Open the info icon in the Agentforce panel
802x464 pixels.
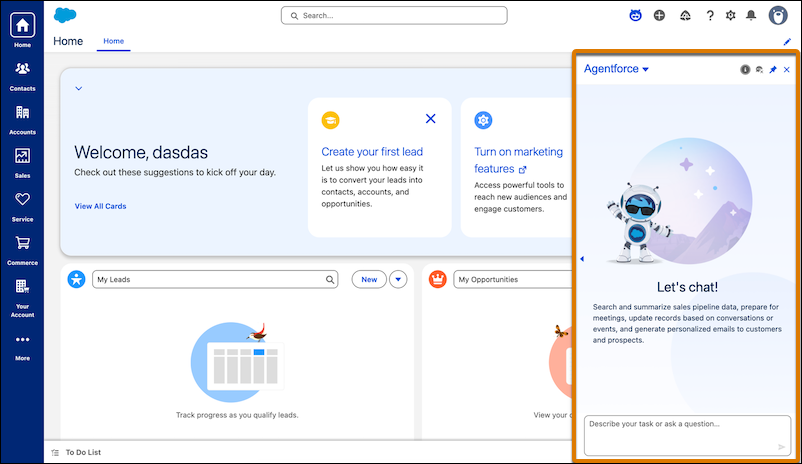point(745,70)
